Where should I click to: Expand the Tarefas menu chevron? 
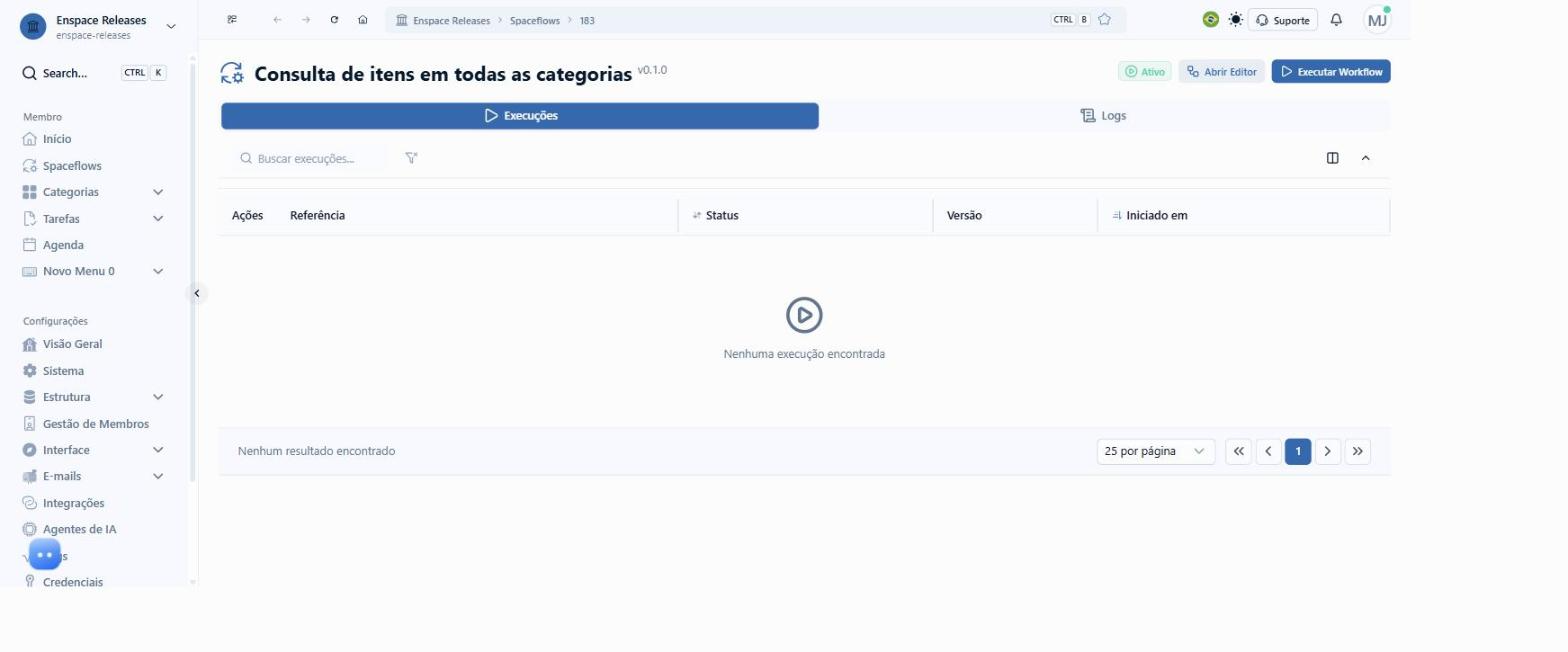tap(158, 219)
